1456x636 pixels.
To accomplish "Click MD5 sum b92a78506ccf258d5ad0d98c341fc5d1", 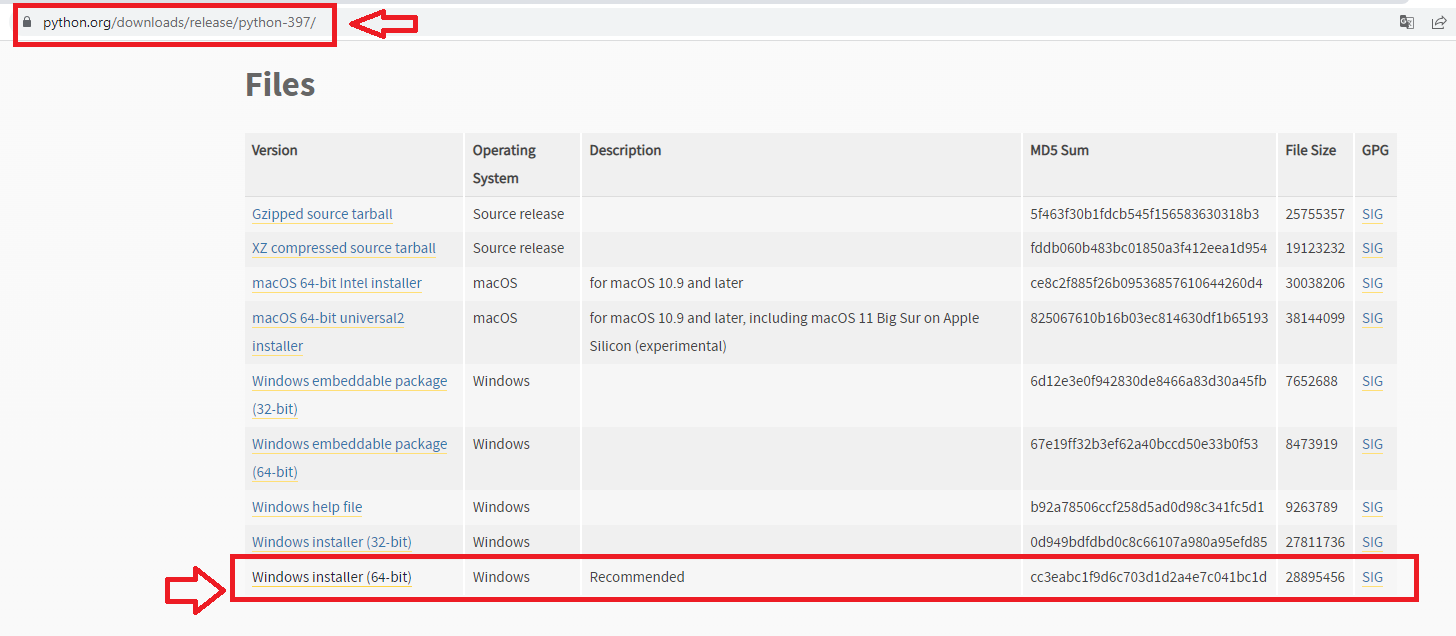I will click(1147, 507).
